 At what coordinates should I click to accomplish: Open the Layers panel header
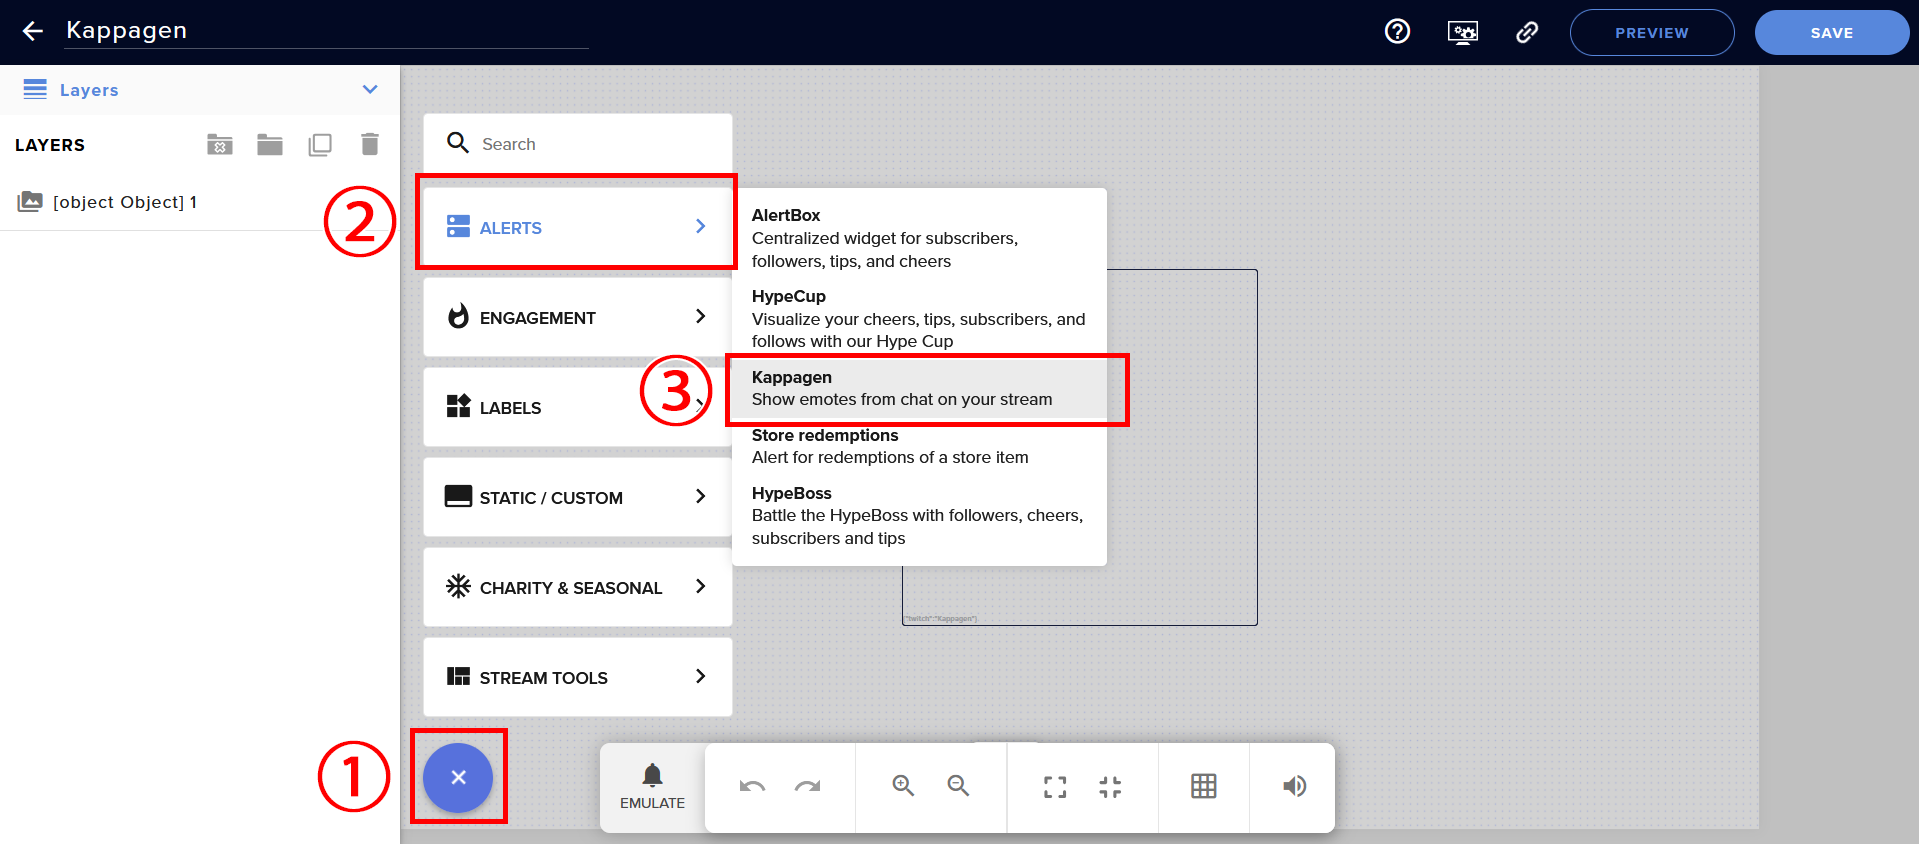[x=200, y=90]
